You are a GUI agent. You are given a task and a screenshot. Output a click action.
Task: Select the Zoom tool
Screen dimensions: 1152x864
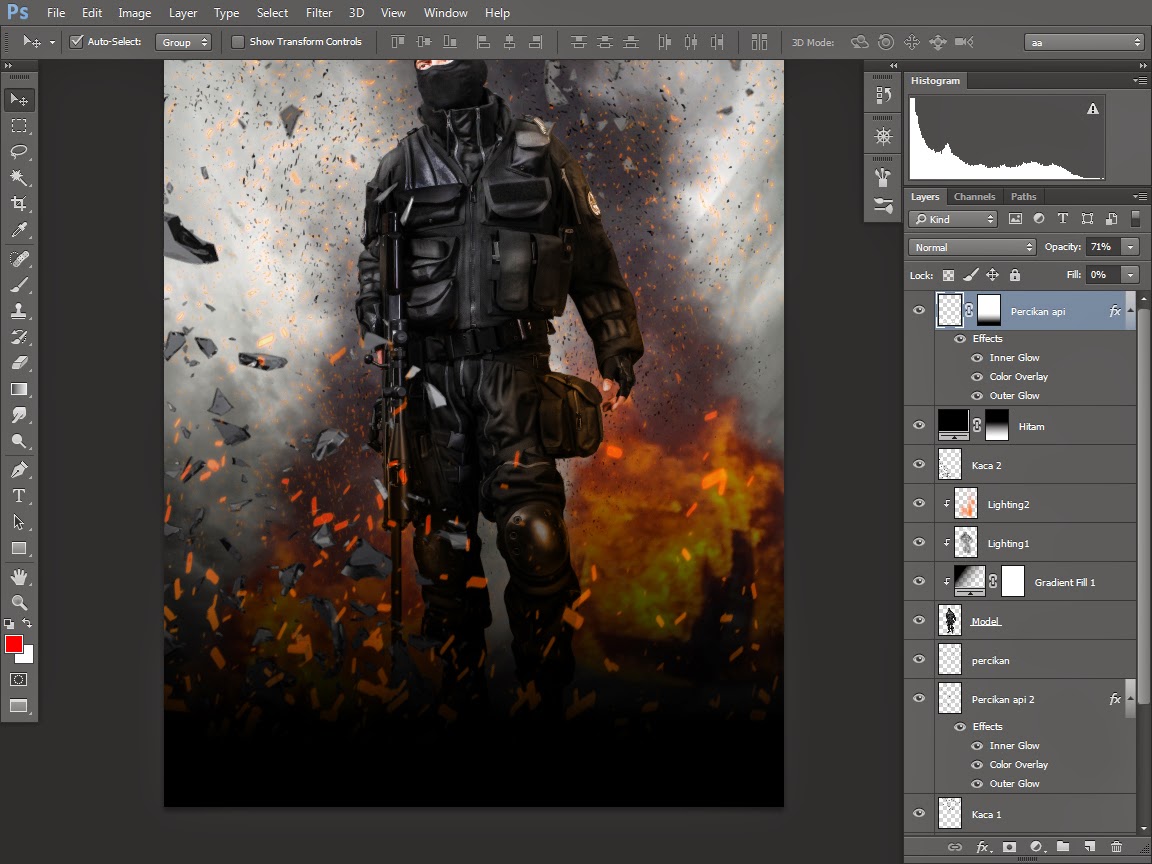click(19, 602)
